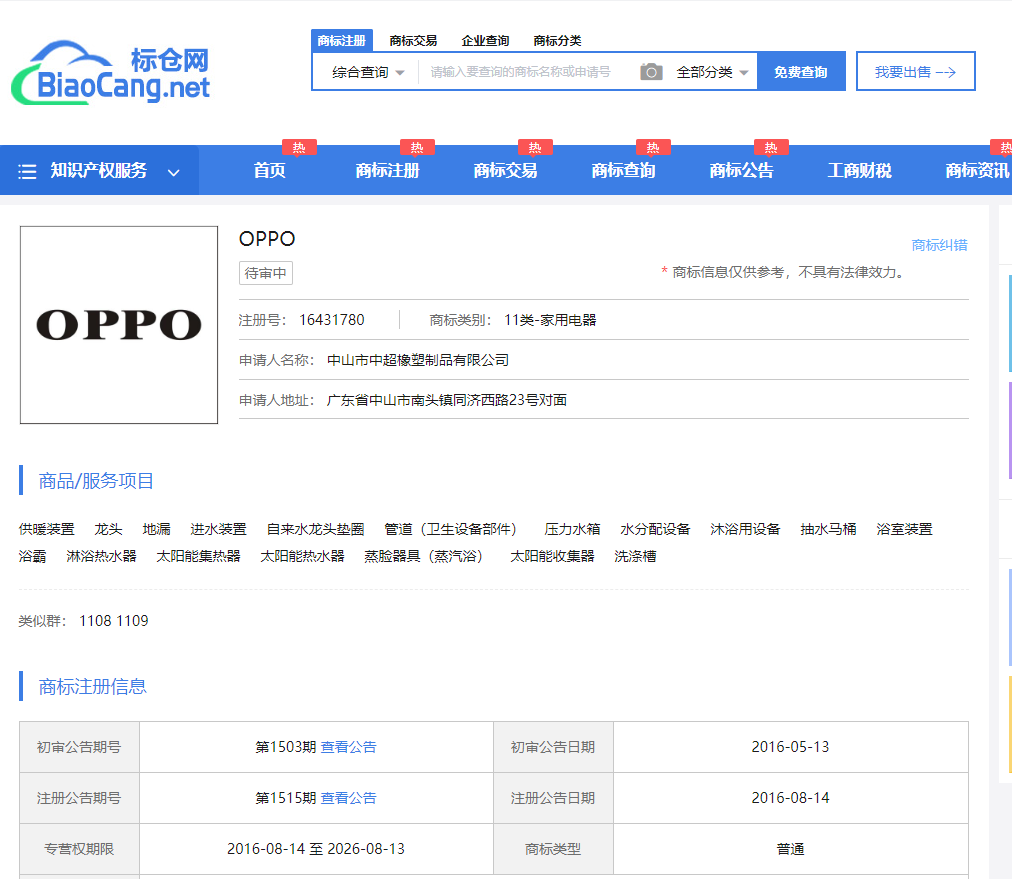Open 商标查询 in the navigation bar
This screenshot has width=1012, height=879.
pos(623,170)
